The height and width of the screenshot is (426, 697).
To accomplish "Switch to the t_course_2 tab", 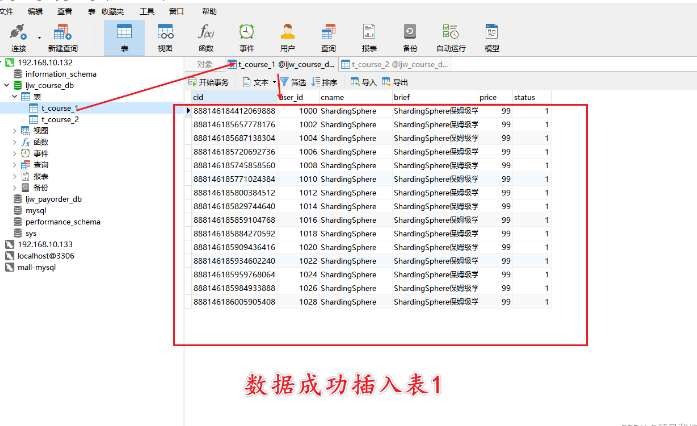I will point(395,64).
